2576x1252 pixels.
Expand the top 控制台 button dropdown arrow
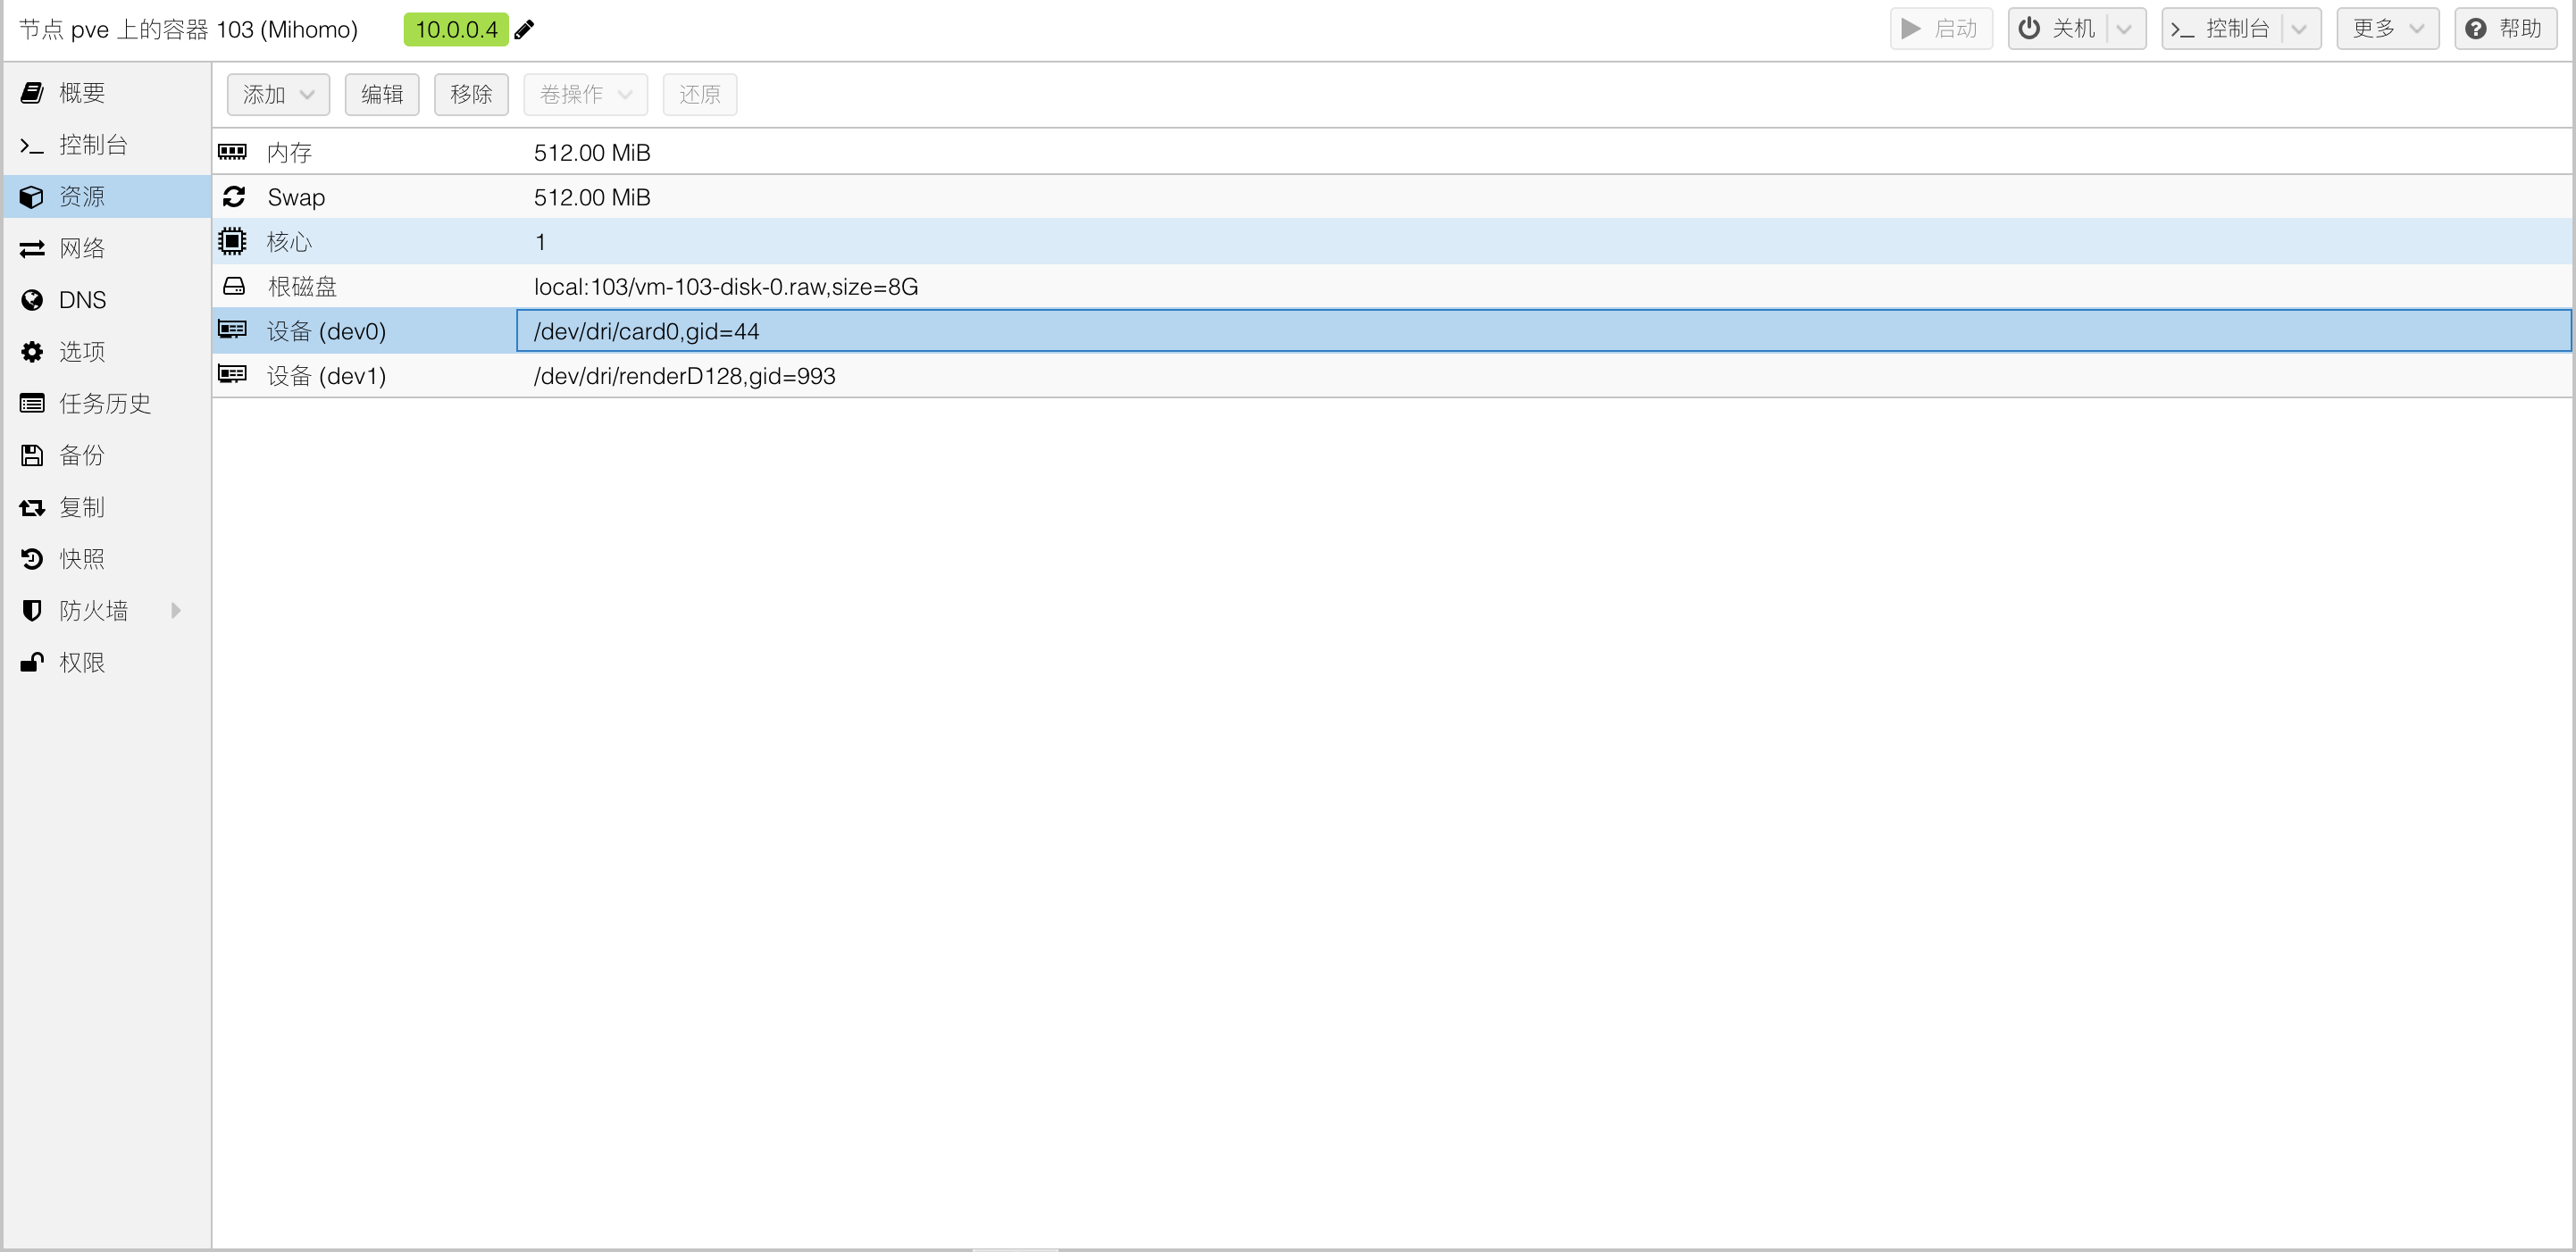click(x=2299, y=29)
